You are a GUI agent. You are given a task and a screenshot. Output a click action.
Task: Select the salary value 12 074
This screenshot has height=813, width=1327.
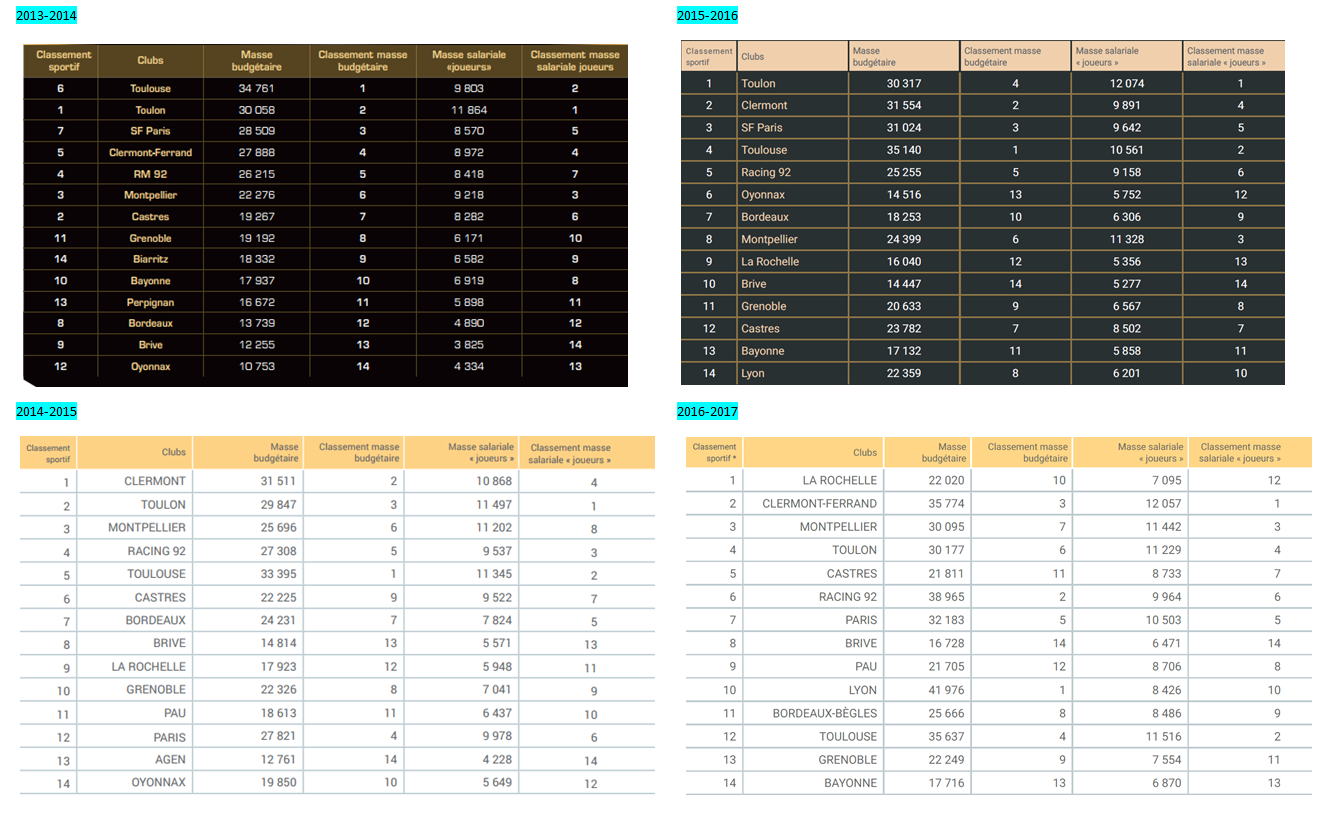1127,83
